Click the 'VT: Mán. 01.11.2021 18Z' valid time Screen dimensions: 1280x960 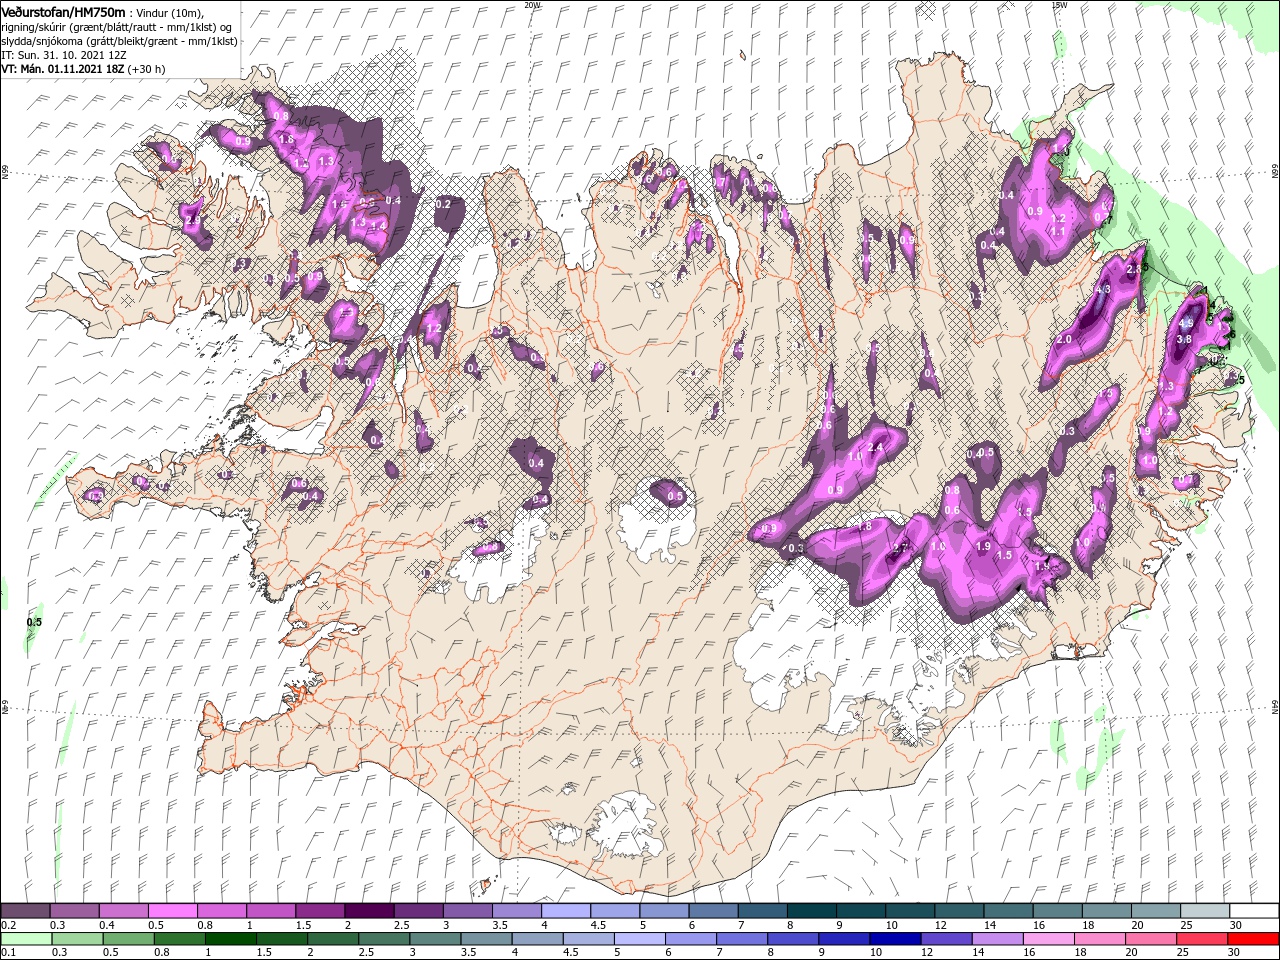(x=63, y=69)
